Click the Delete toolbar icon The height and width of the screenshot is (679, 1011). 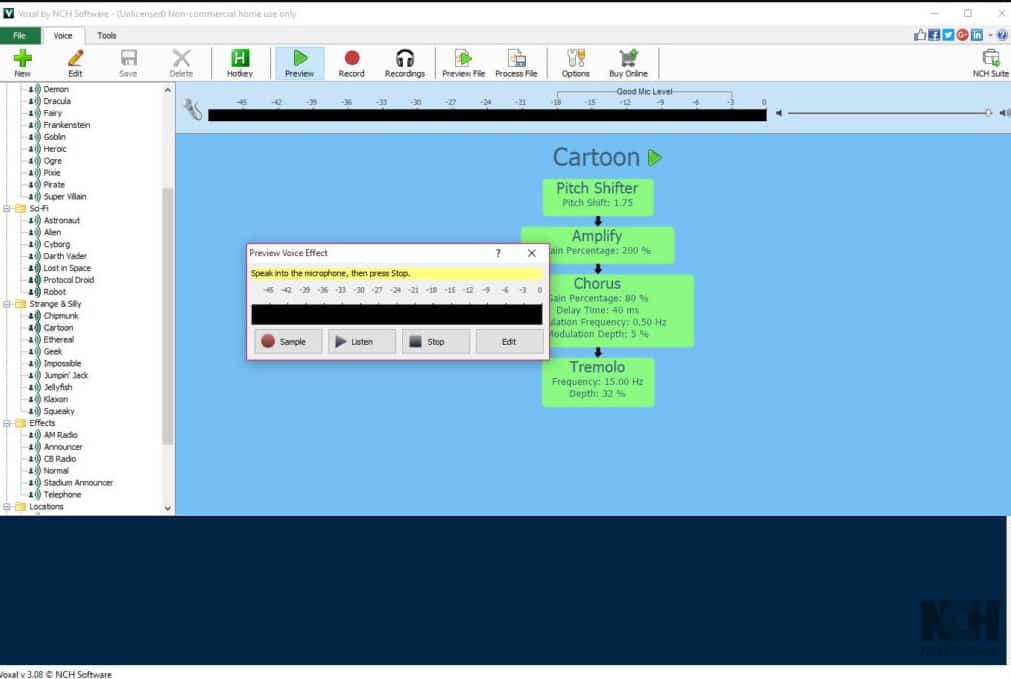181,63
